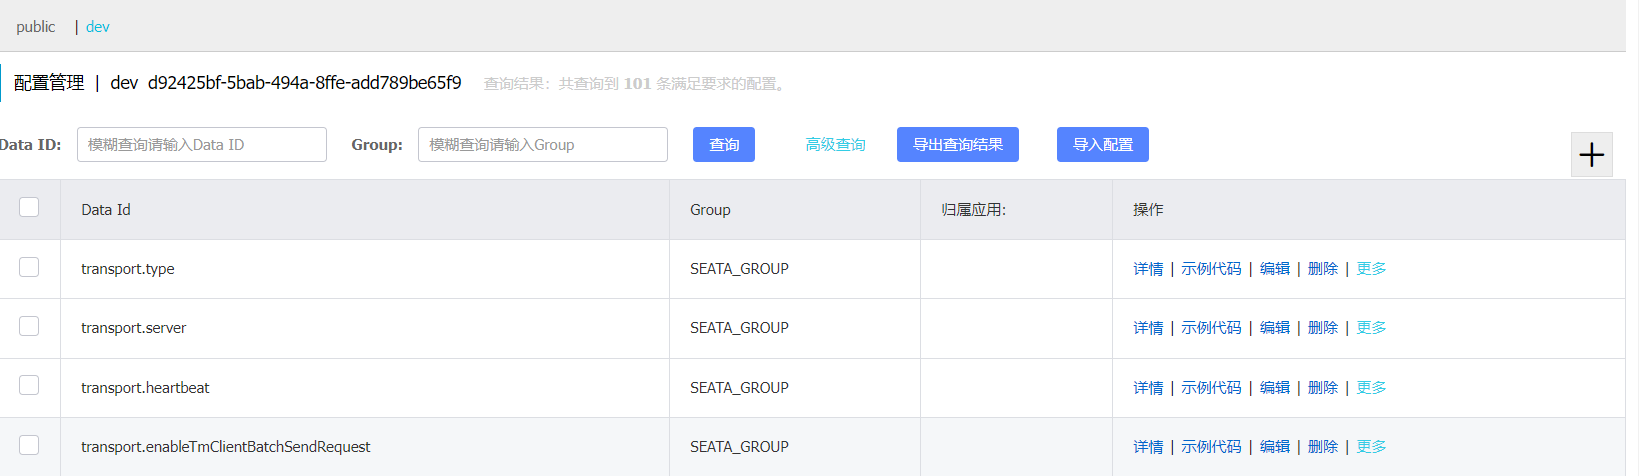Click the 查询 search button
Viewport: 1639px width, 476px height.
coord(724,145)
